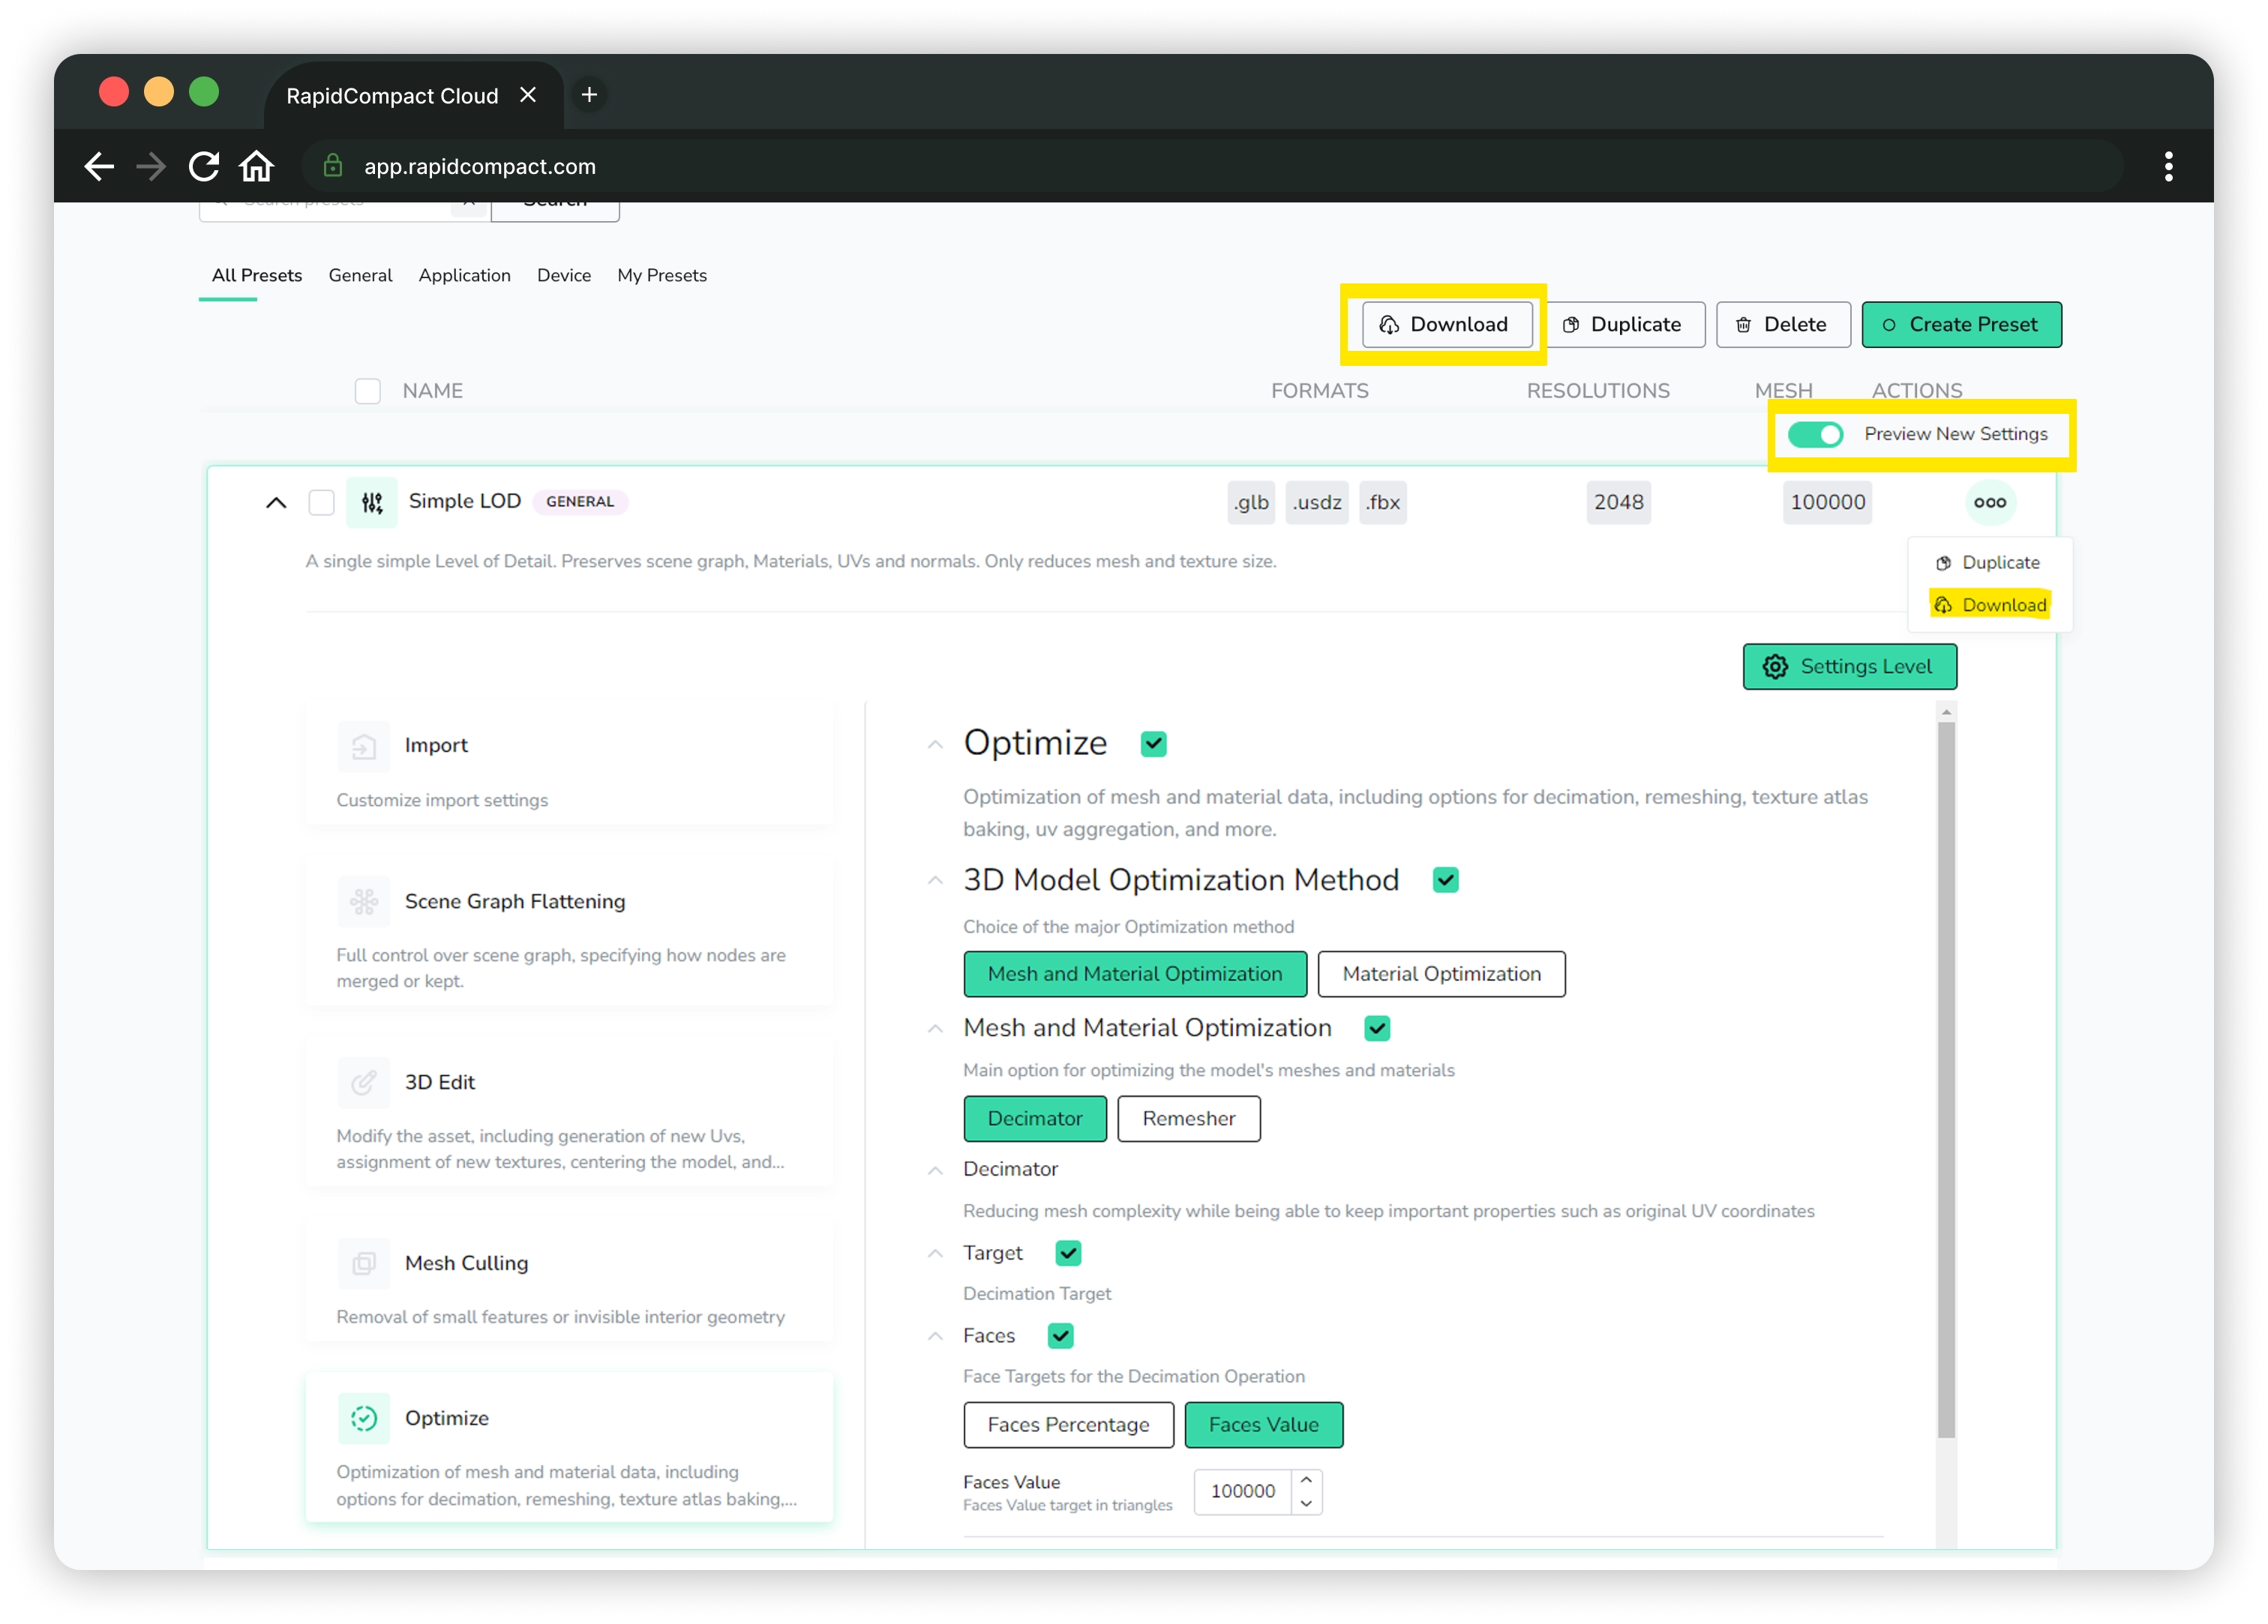Click the browser forward arrow
Screen dimensions: 2268x1624
coord(151,166)
